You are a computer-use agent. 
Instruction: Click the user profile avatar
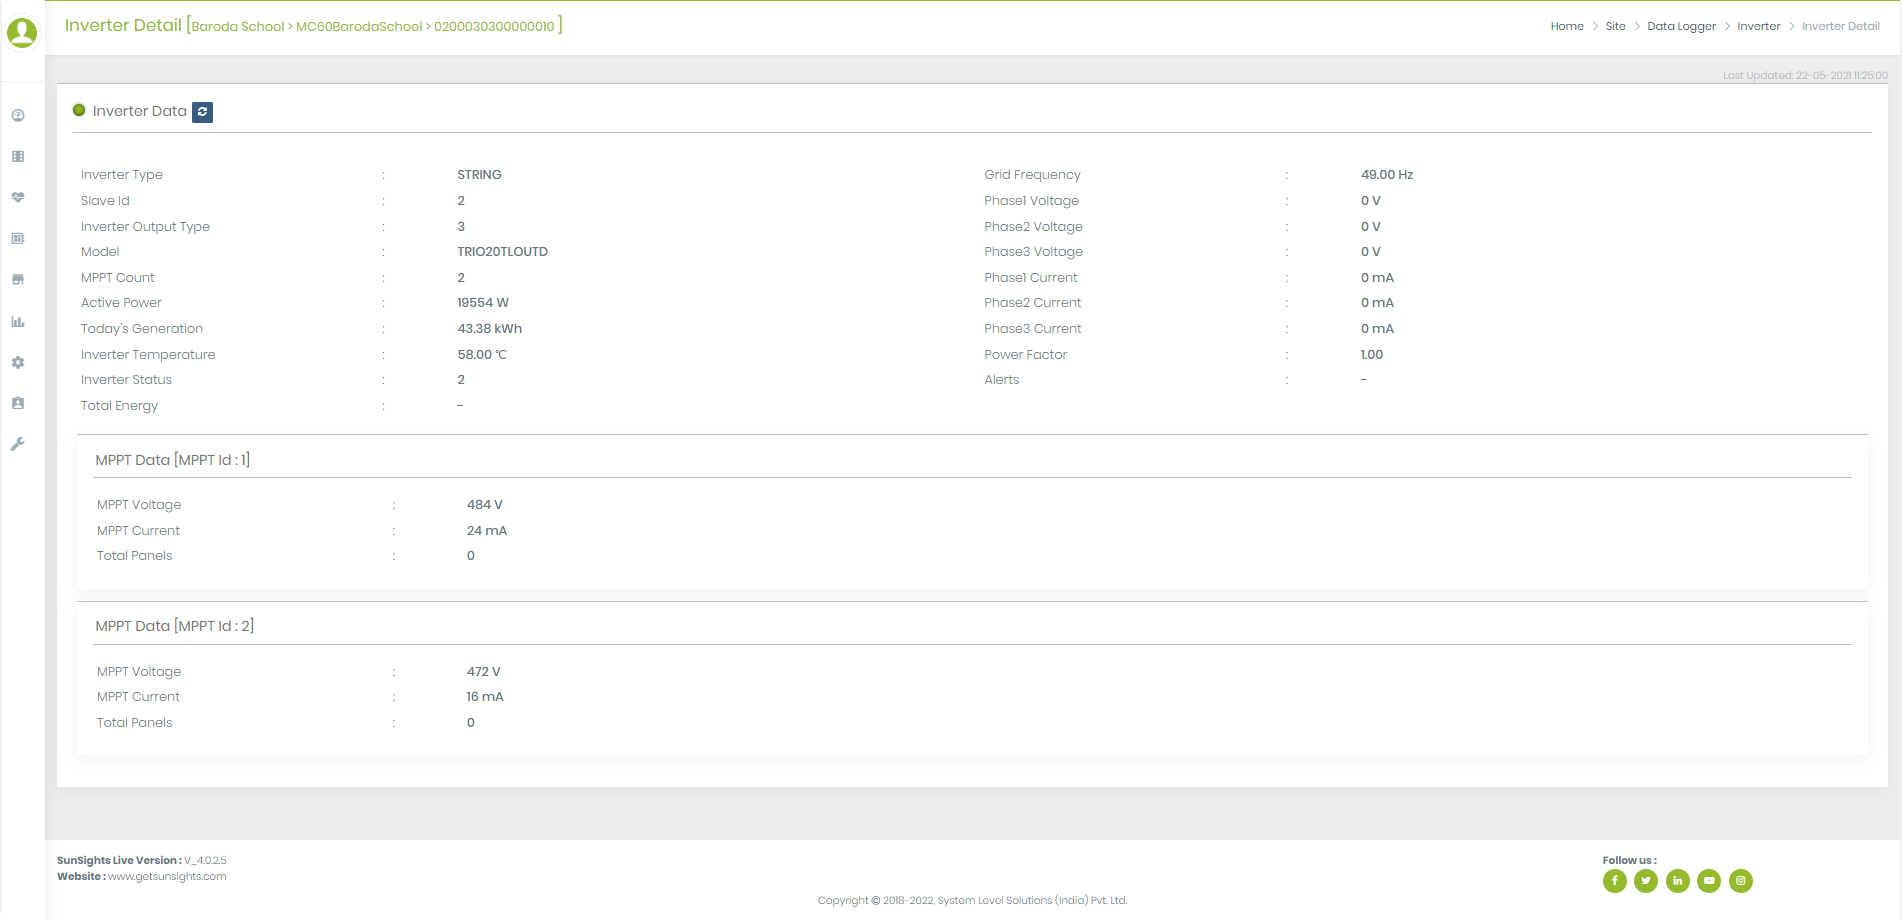22,33
